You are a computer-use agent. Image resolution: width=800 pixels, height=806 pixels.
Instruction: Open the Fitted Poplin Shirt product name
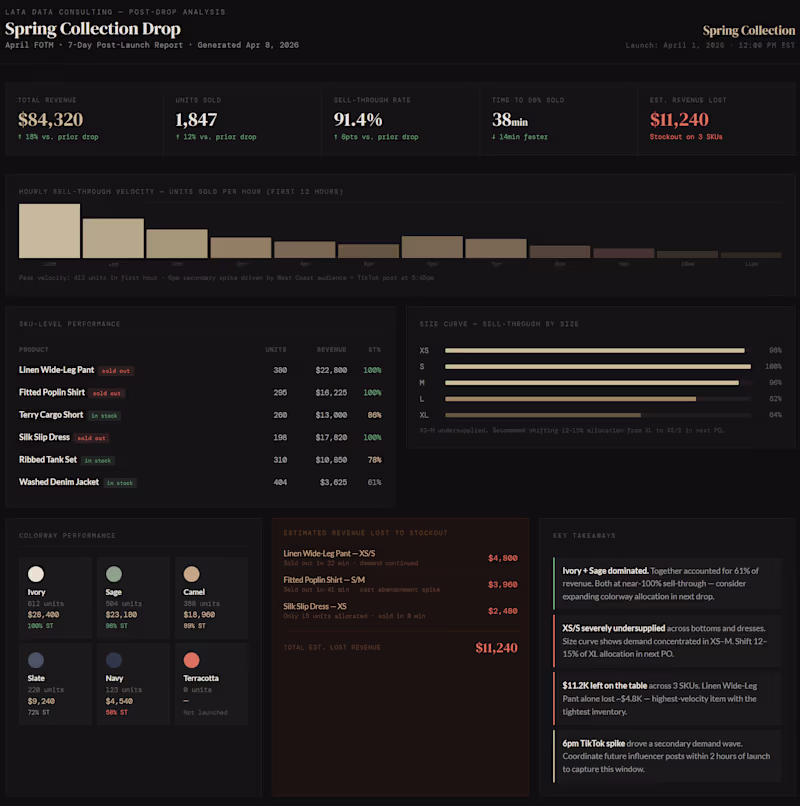[52, 392]
